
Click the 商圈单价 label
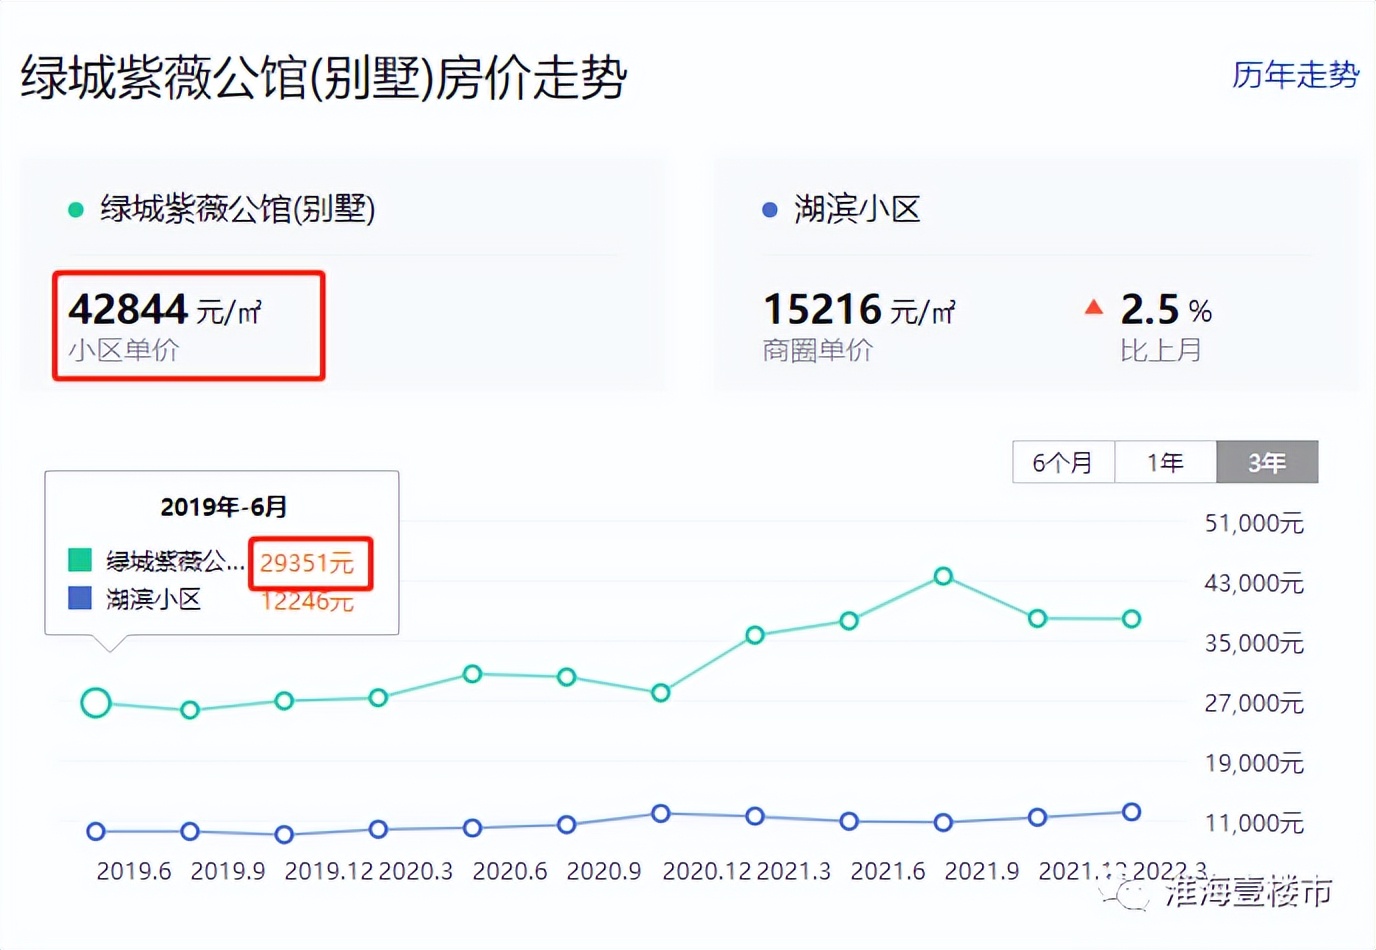(x=817, y=350)
